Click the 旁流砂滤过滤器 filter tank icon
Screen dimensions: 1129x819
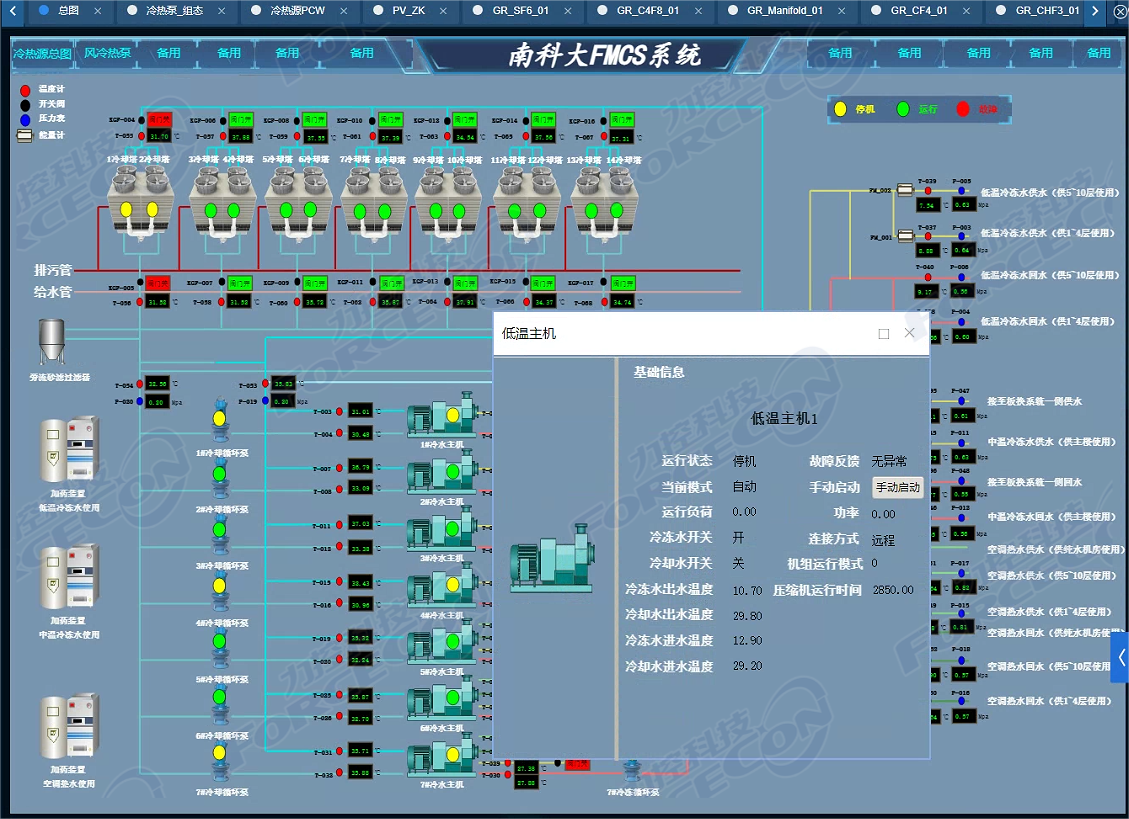[x=51, y=343]
